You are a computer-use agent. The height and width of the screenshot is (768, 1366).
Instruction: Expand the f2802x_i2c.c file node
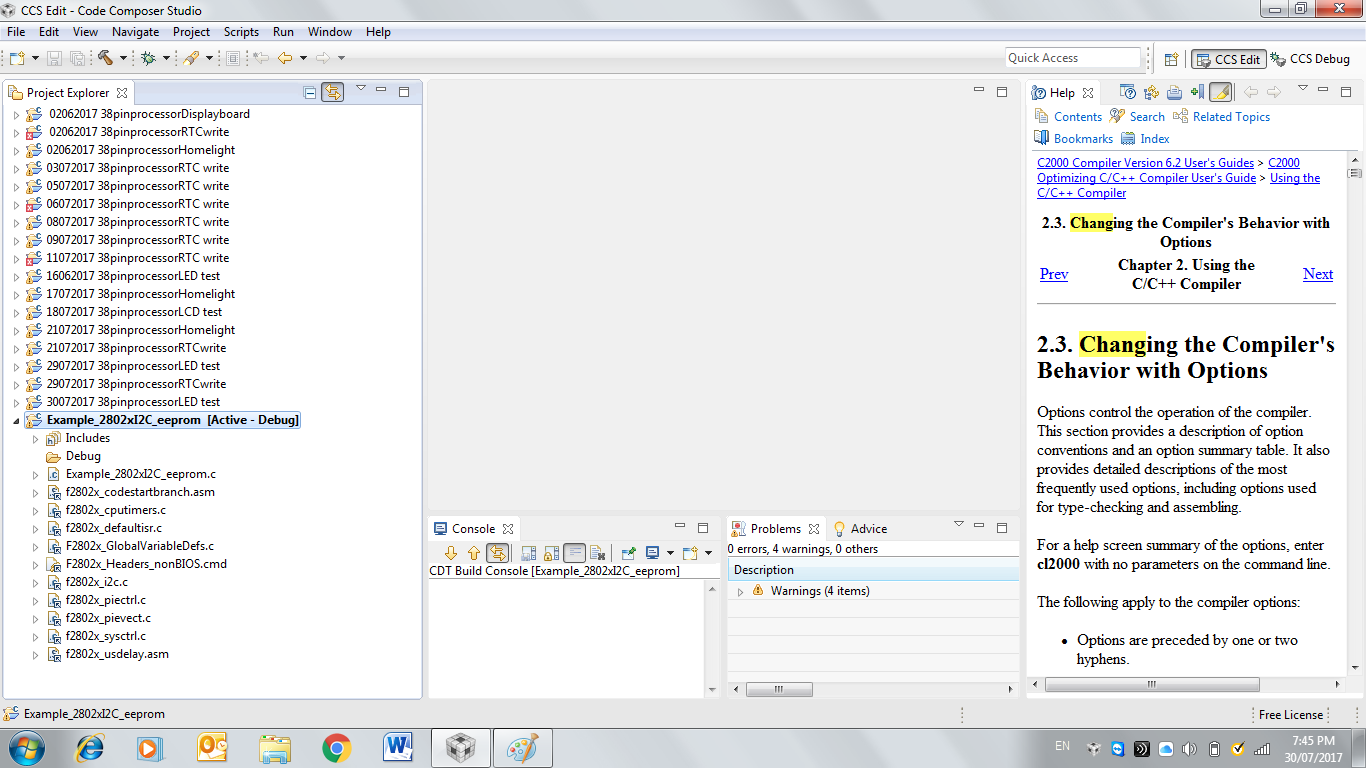(x=35, y=582)
